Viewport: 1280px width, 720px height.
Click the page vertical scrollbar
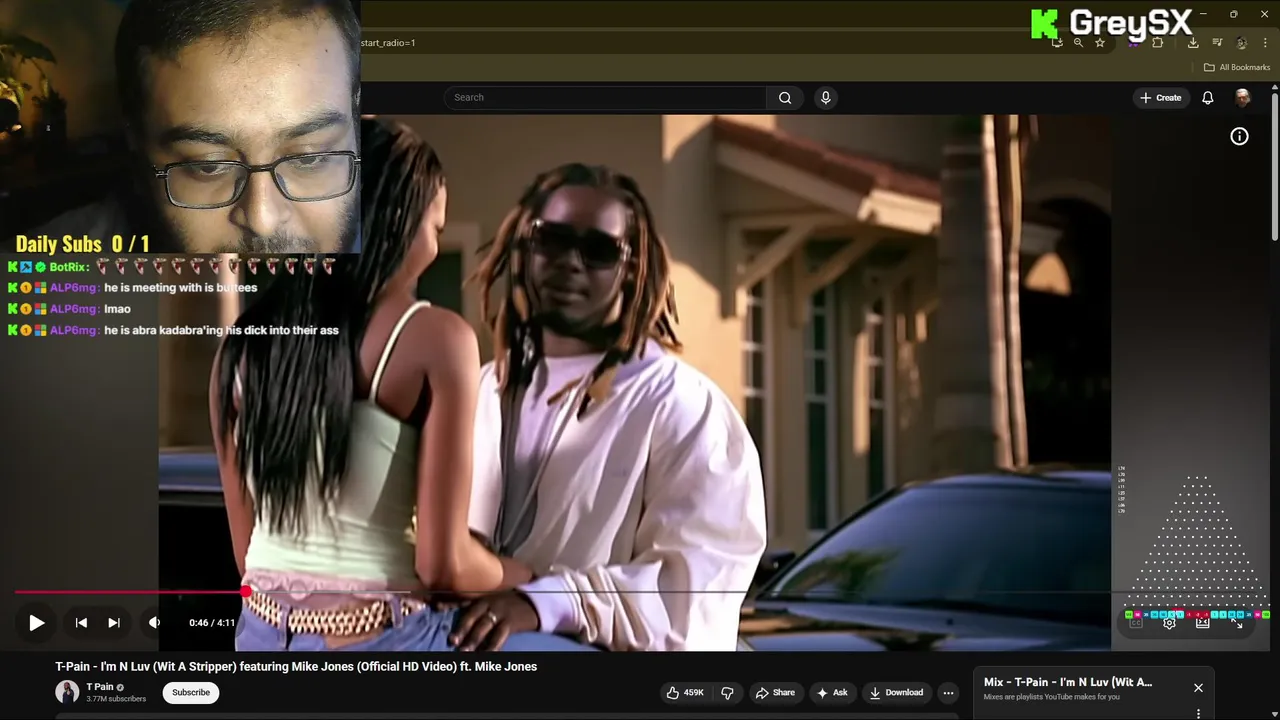click(x=1275, y=165)
